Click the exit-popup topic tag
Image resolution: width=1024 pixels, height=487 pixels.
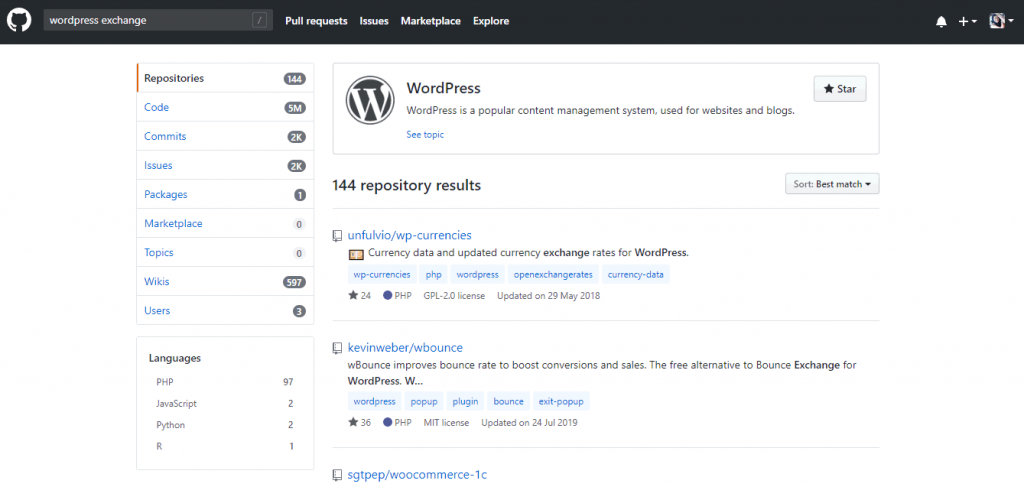point(562,401)
